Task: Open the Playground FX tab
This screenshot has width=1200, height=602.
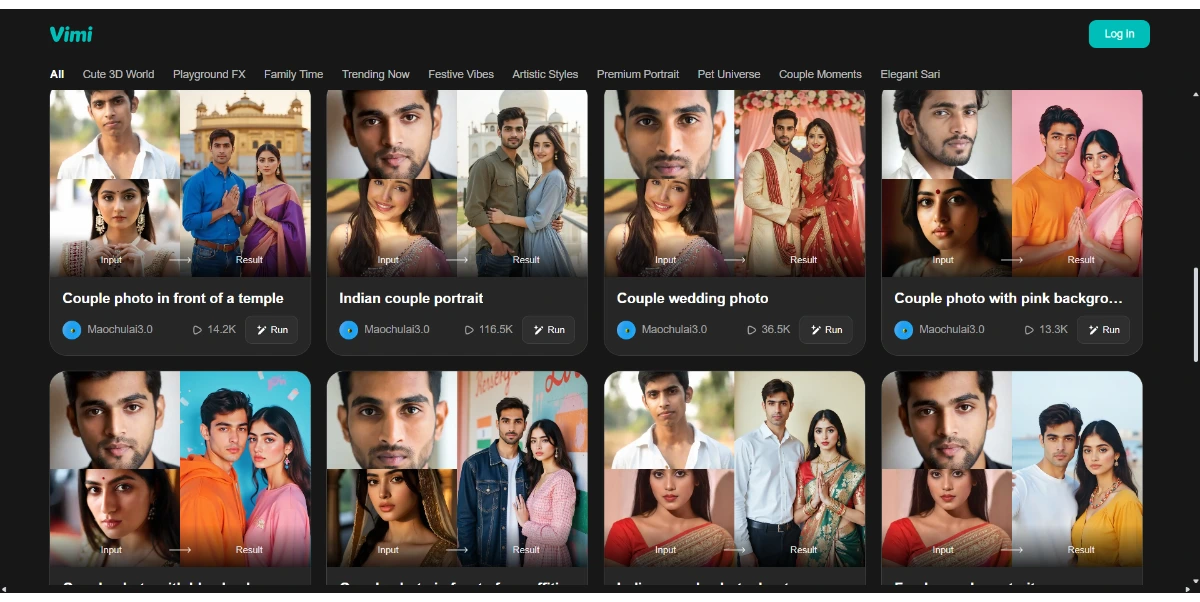Action: pyautogui.click(x=209, y=74)
